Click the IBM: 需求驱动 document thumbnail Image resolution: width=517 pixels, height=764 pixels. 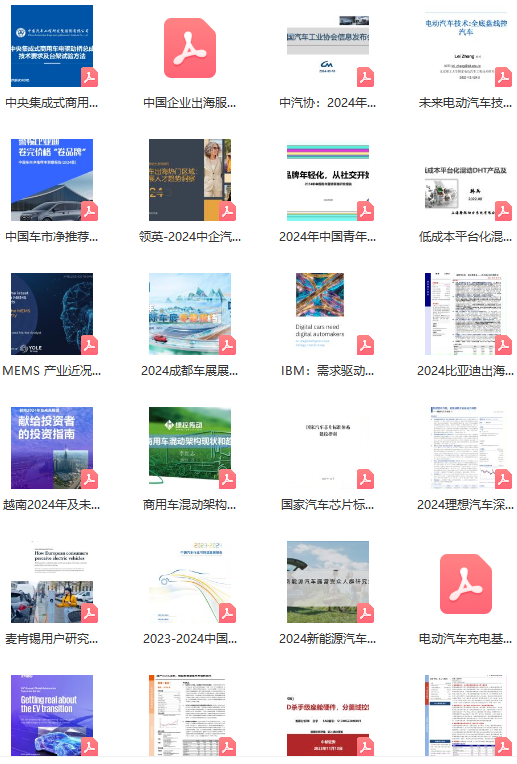point(328,314)
